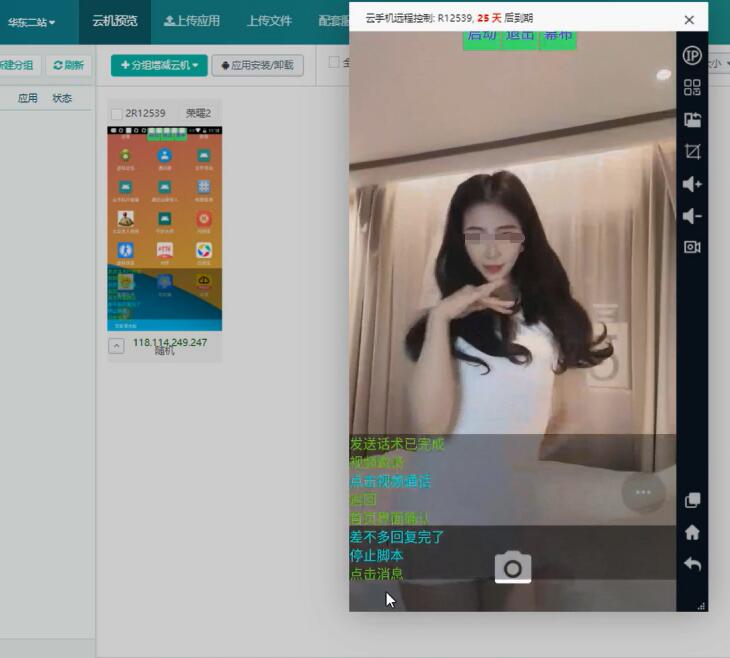Click the IP address 118.114.249.247

click(x=170, y=342)
